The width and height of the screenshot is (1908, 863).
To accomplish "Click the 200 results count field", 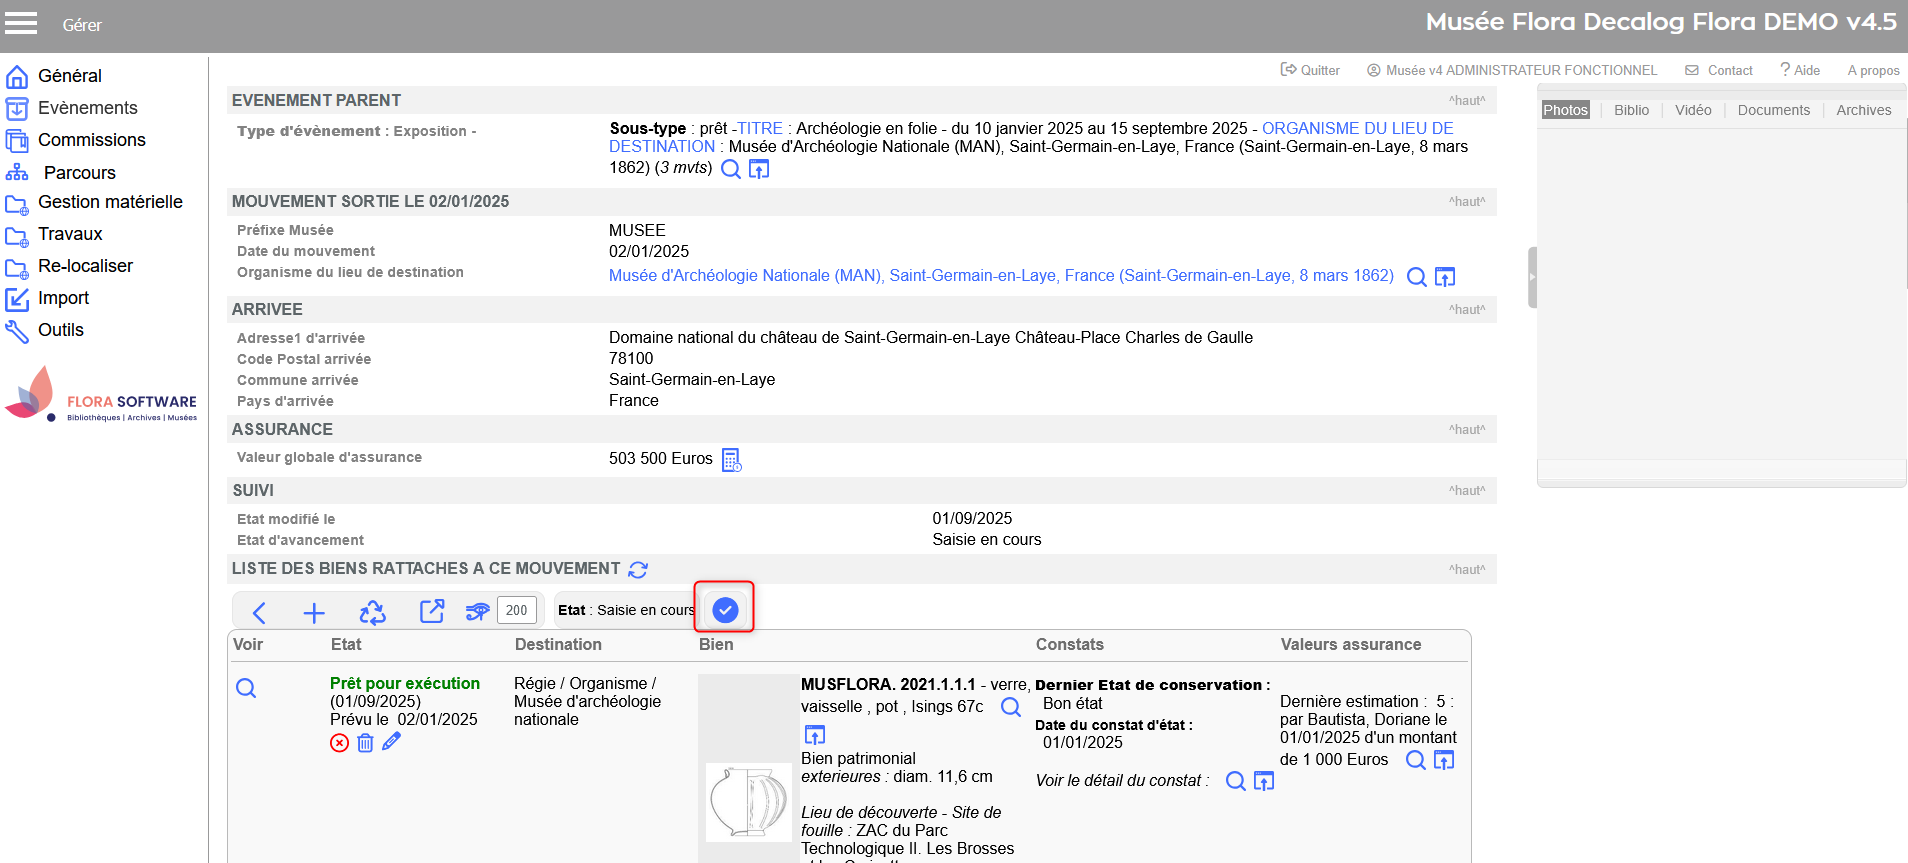I will coord(516,610).
